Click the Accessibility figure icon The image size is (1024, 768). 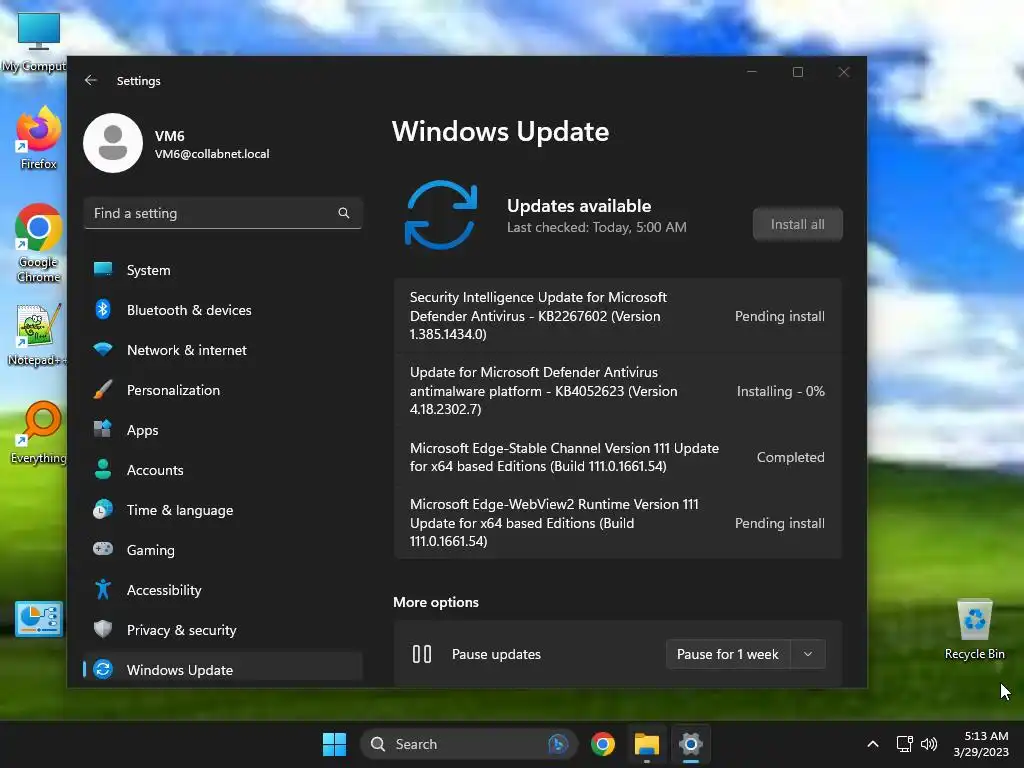point(103,589)
